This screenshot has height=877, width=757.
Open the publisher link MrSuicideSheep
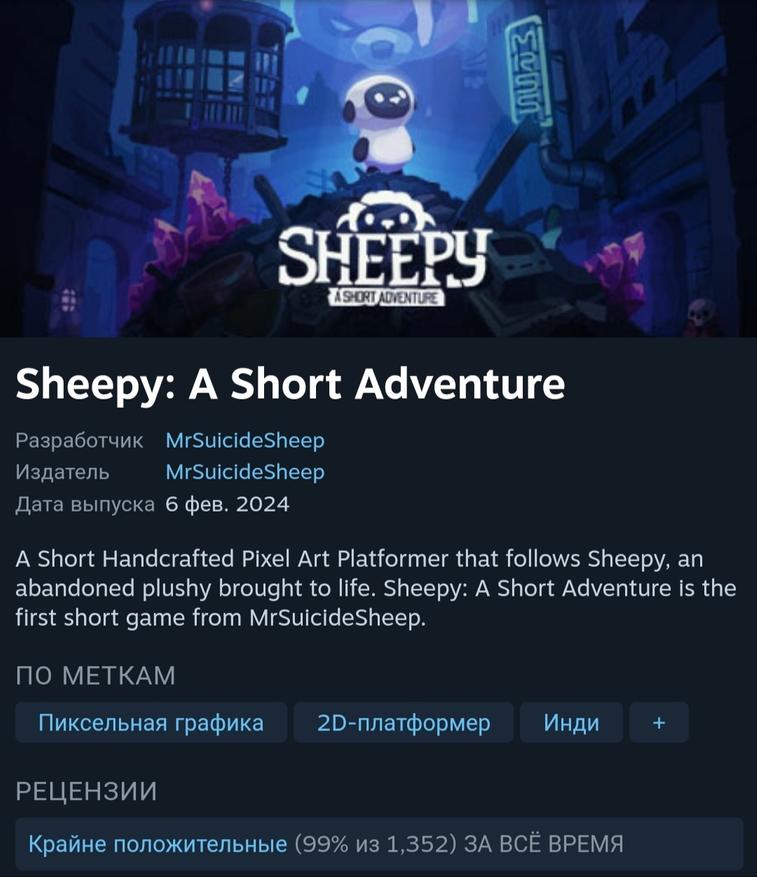[x=245, y=472]
